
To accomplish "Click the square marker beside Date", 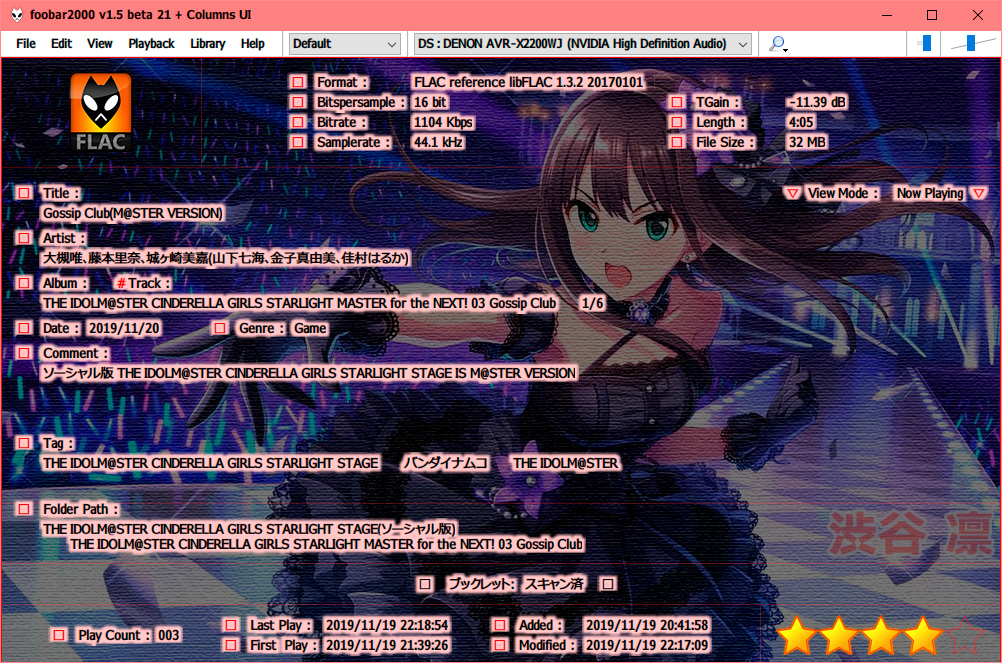I will coord(24,328).
